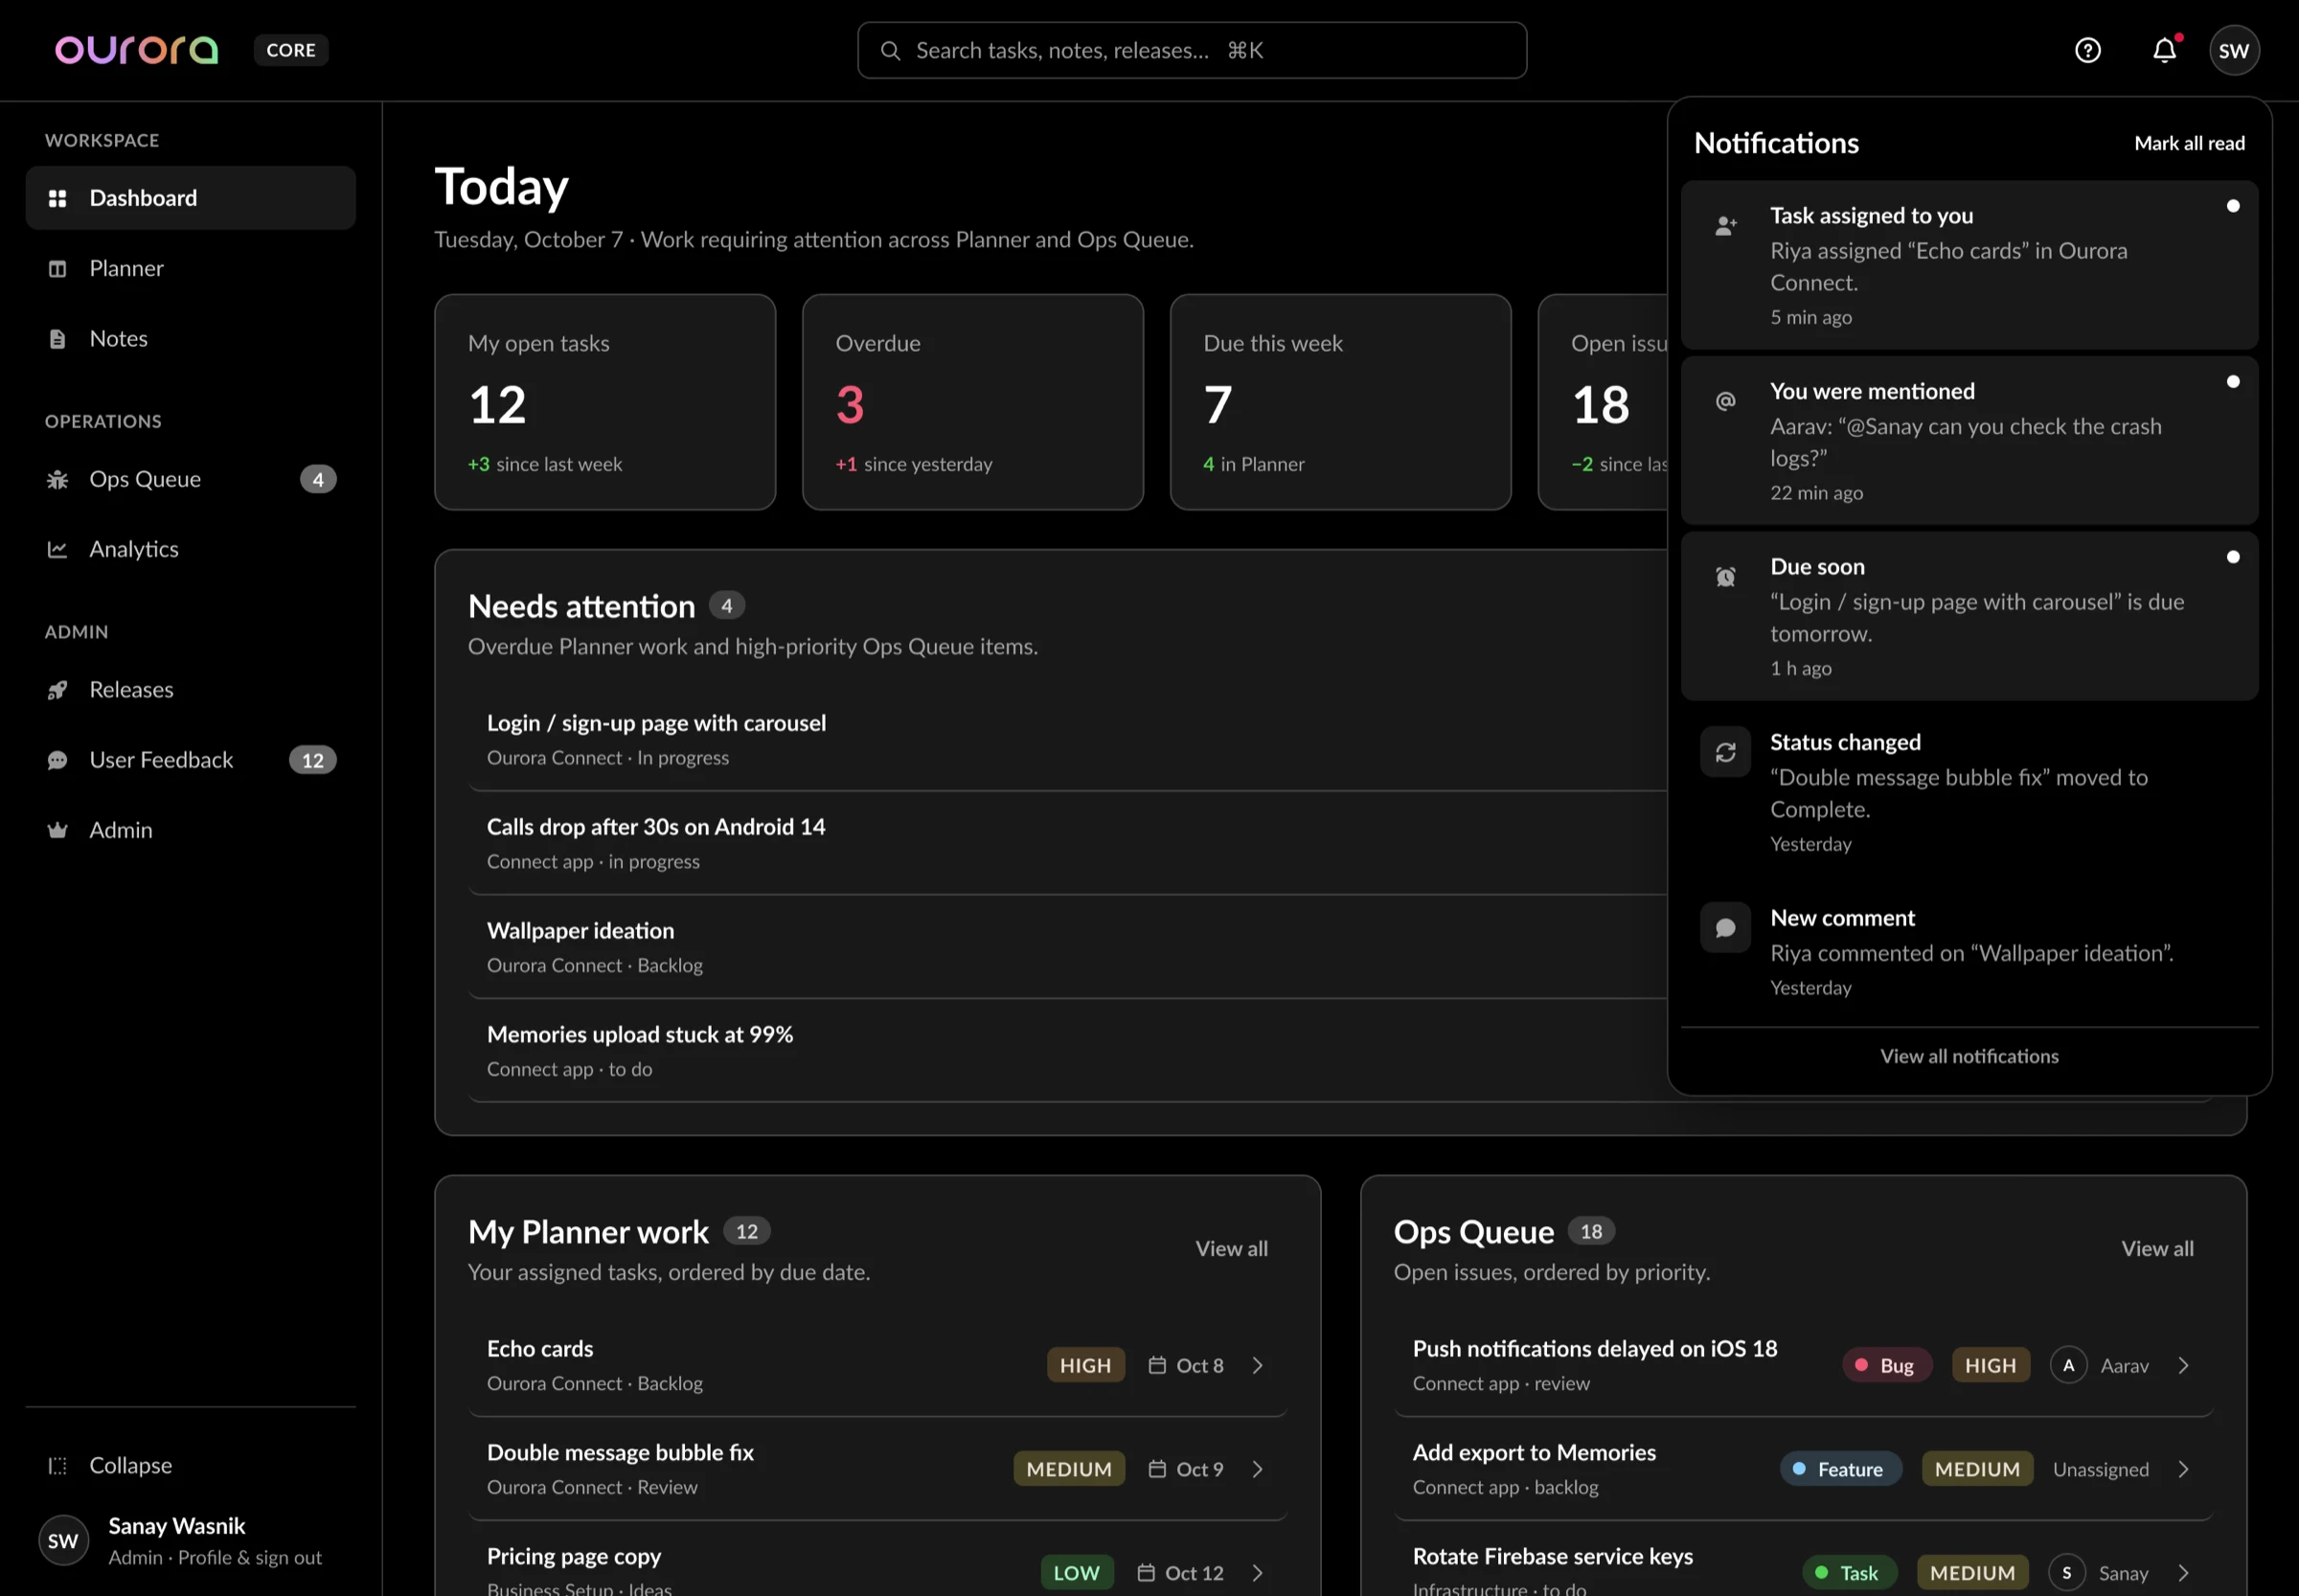This screenshot has height=1596, width=2299.
Task: Click the Ops Queue bug icon
Action: click(58, 479)
